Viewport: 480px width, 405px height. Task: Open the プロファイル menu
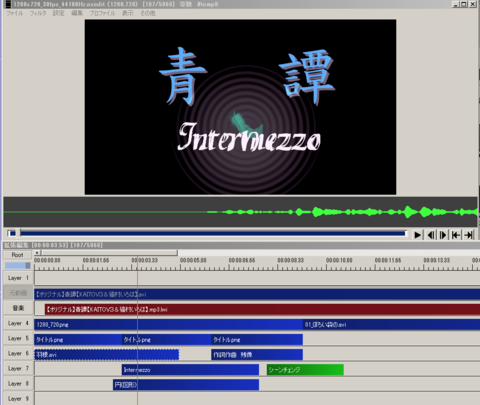pos(102,13)
